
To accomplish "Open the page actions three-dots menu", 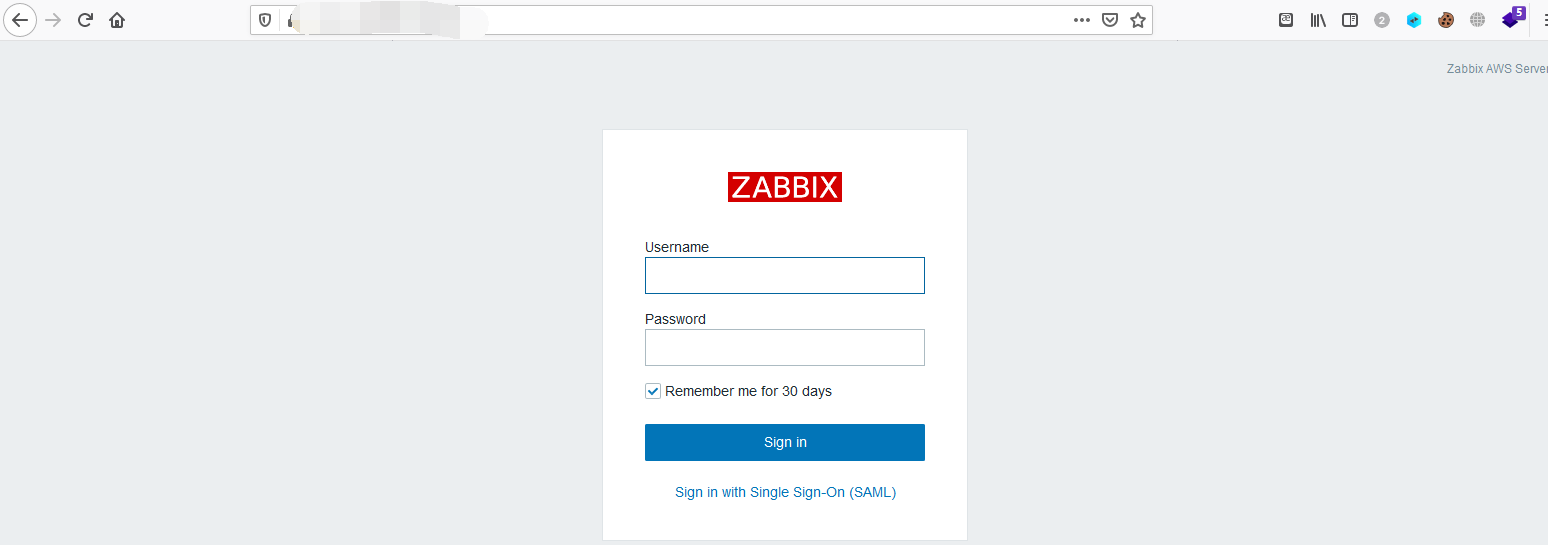I will (x=1082, y=20).
